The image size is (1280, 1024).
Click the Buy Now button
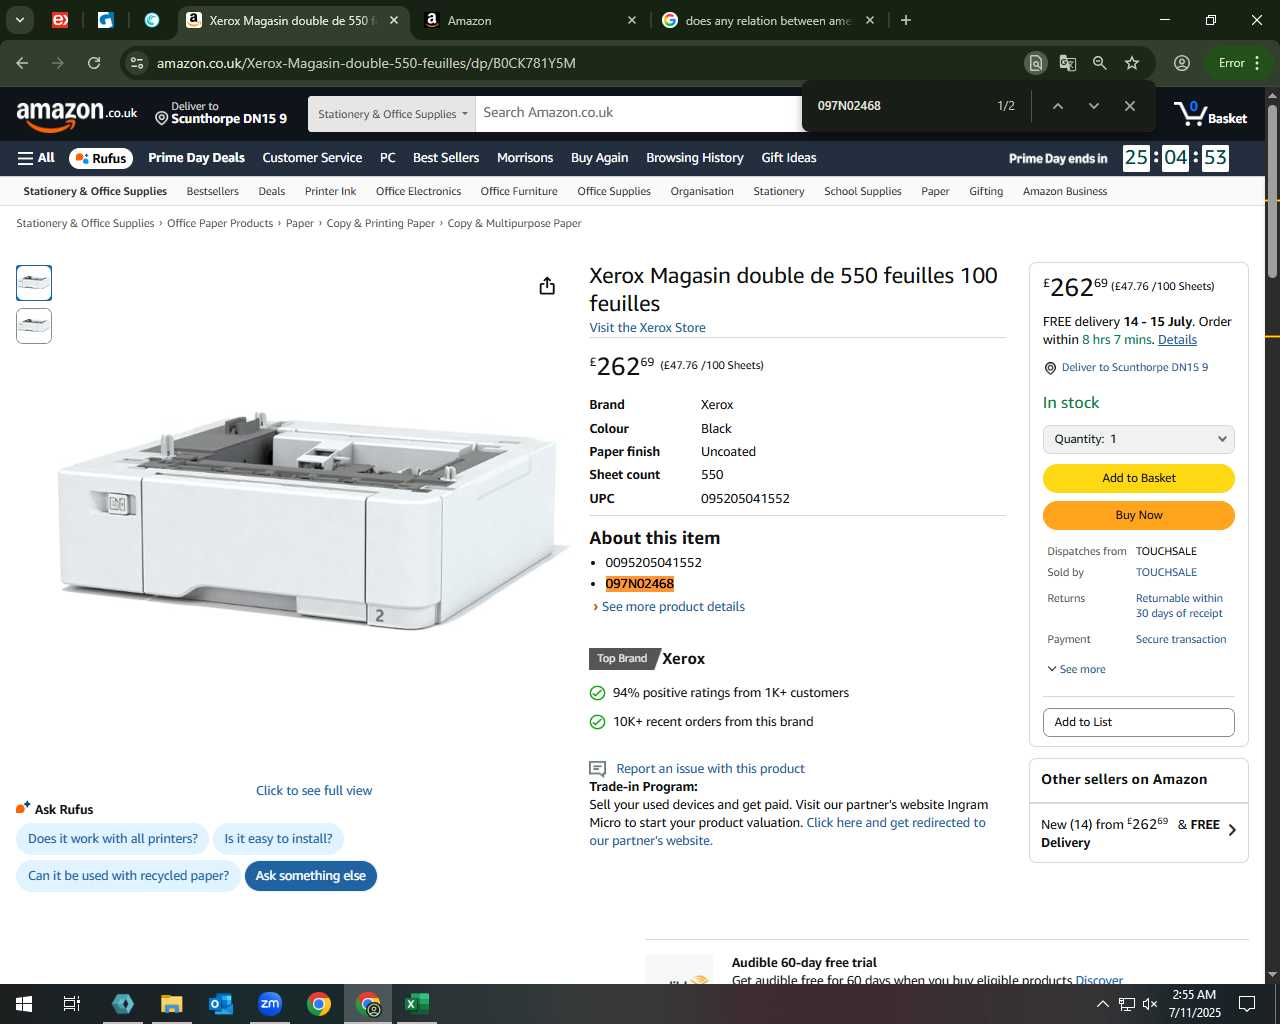tap(1139, 515)
